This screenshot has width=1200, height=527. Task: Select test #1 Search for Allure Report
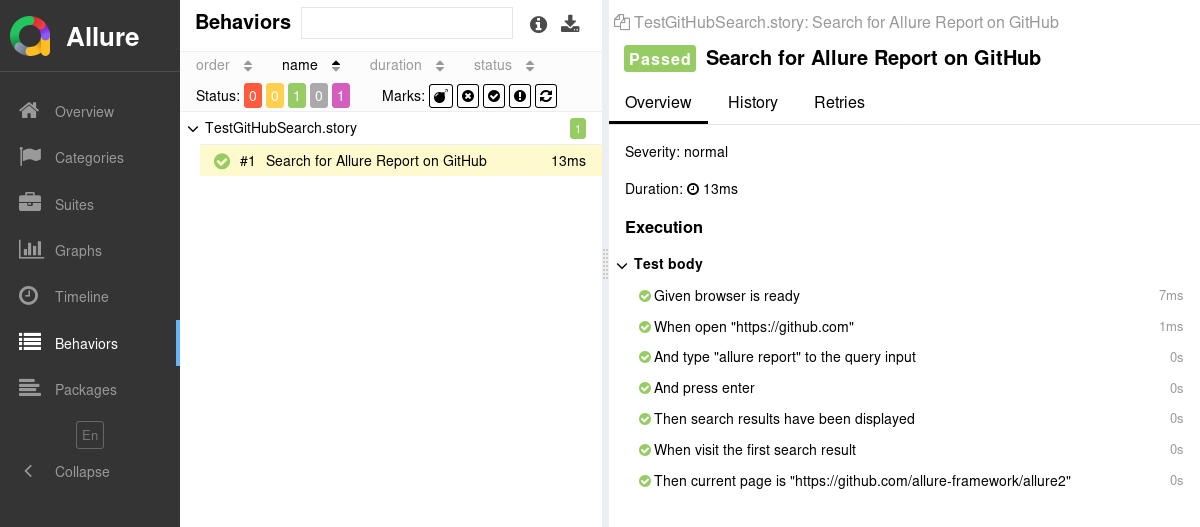[401, 161]
